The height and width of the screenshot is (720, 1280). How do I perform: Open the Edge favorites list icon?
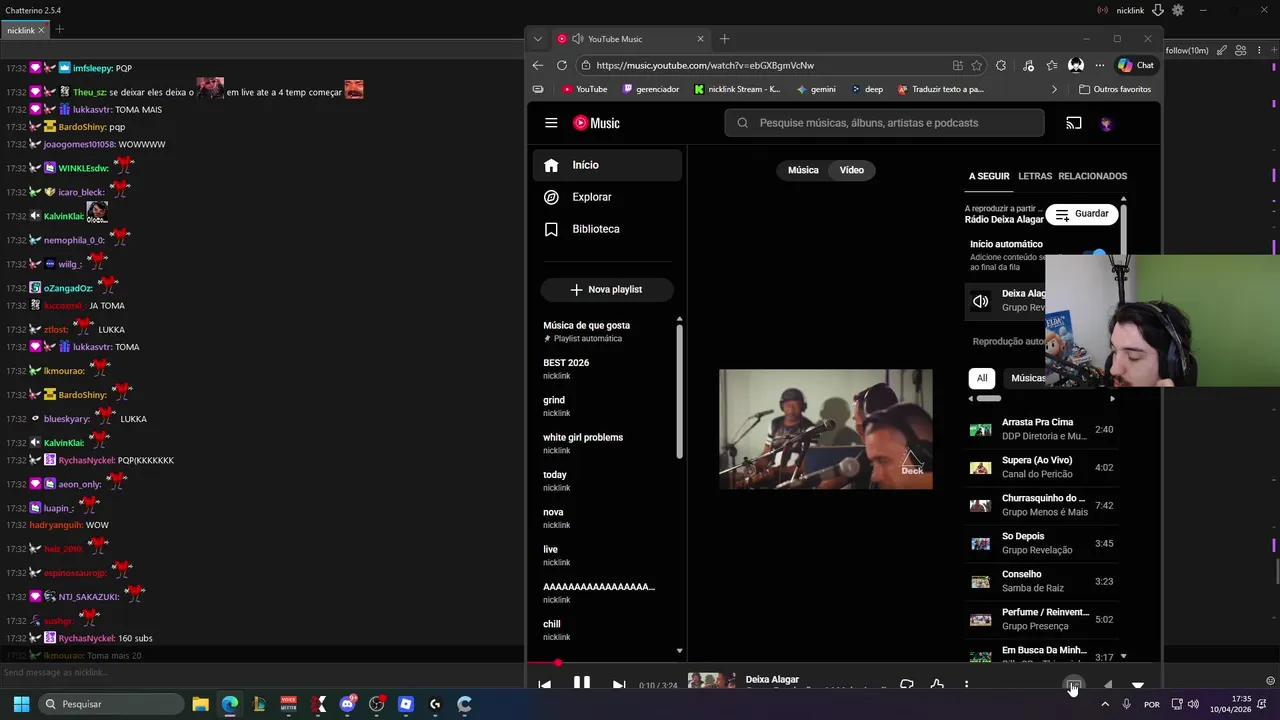(x=1052, y=65)
